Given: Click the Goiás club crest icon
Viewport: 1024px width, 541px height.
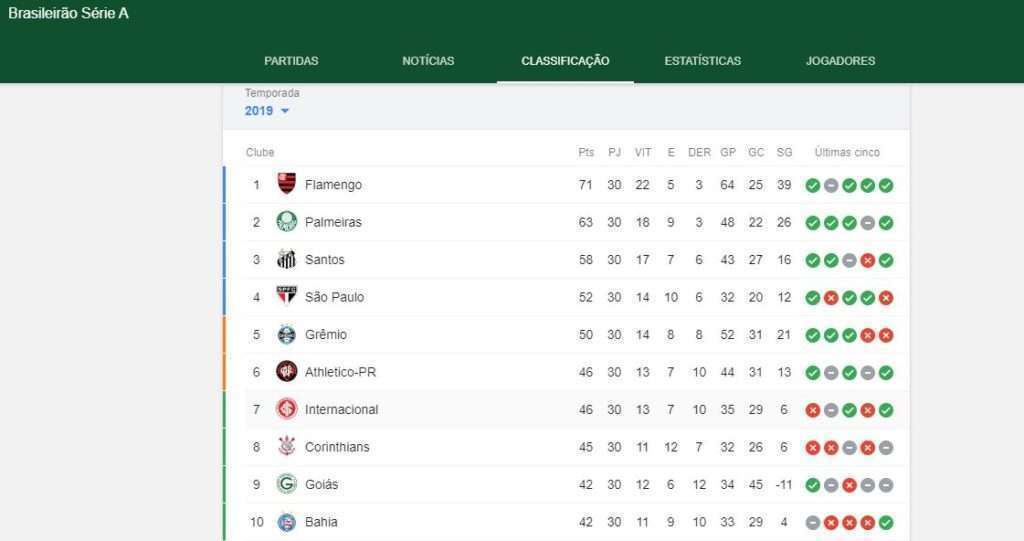Looking at the screenshot, I should point(287,484).
